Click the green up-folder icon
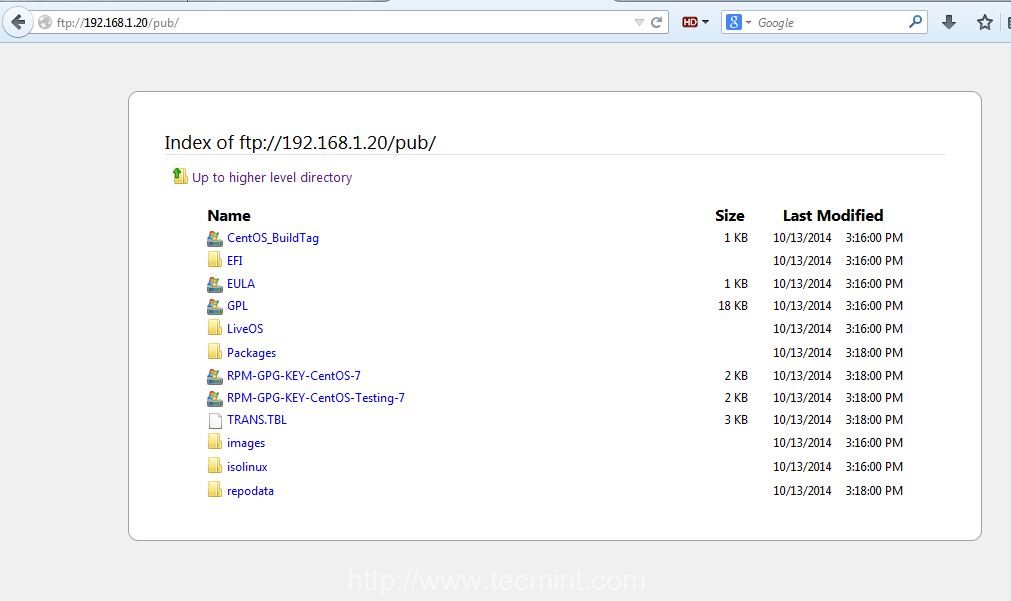1011x601 pixels. coord(178,176)
